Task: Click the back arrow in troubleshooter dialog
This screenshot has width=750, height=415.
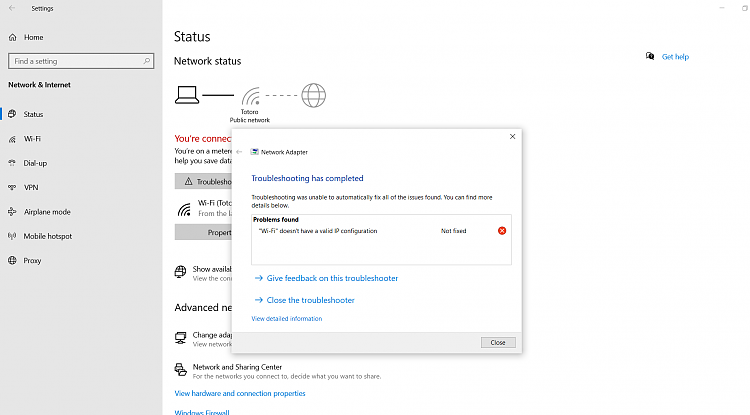Action: [239, 152]
